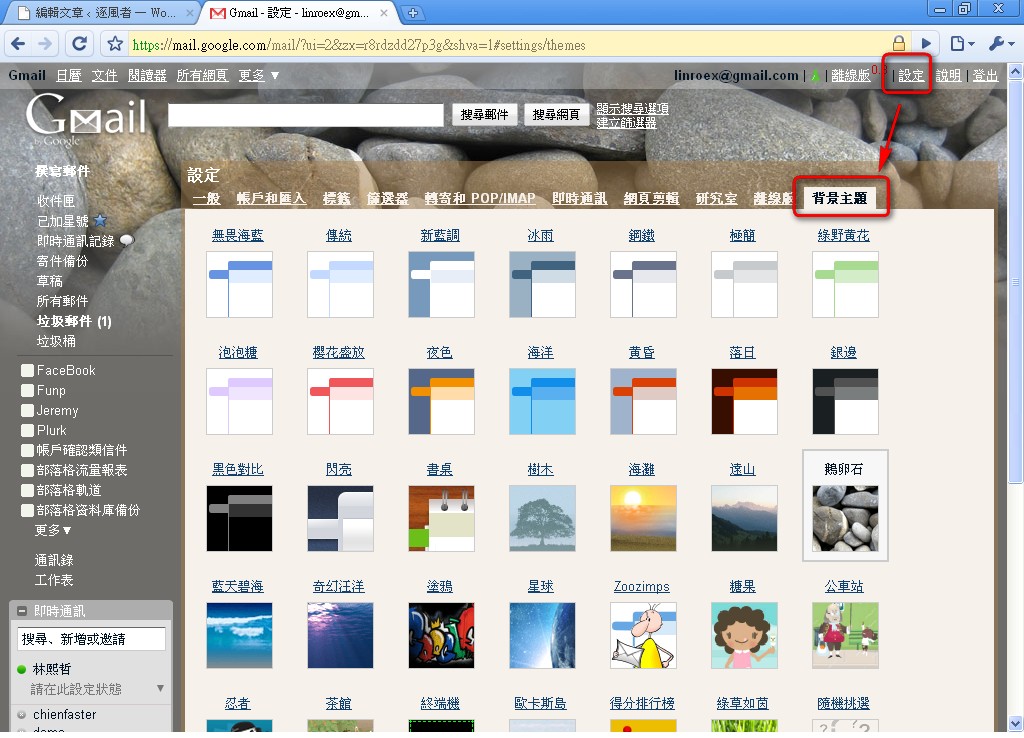Open a new browser tab
This screenshot has width=1024, height=738.
point(413,12)
